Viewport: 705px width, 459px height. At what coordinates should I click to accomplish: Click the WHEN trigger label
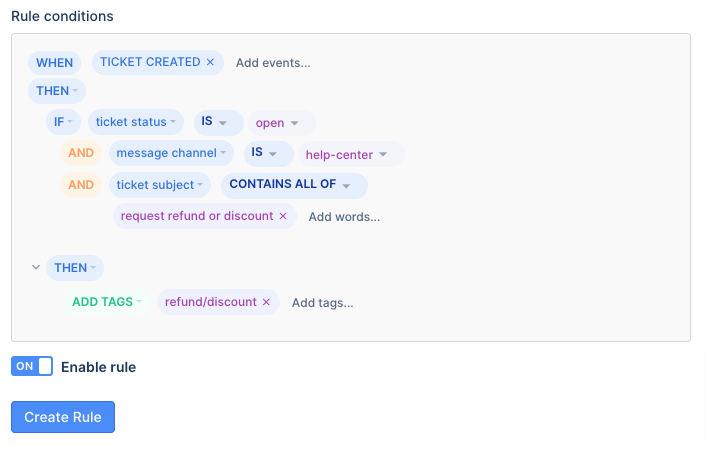pos(54,62)
